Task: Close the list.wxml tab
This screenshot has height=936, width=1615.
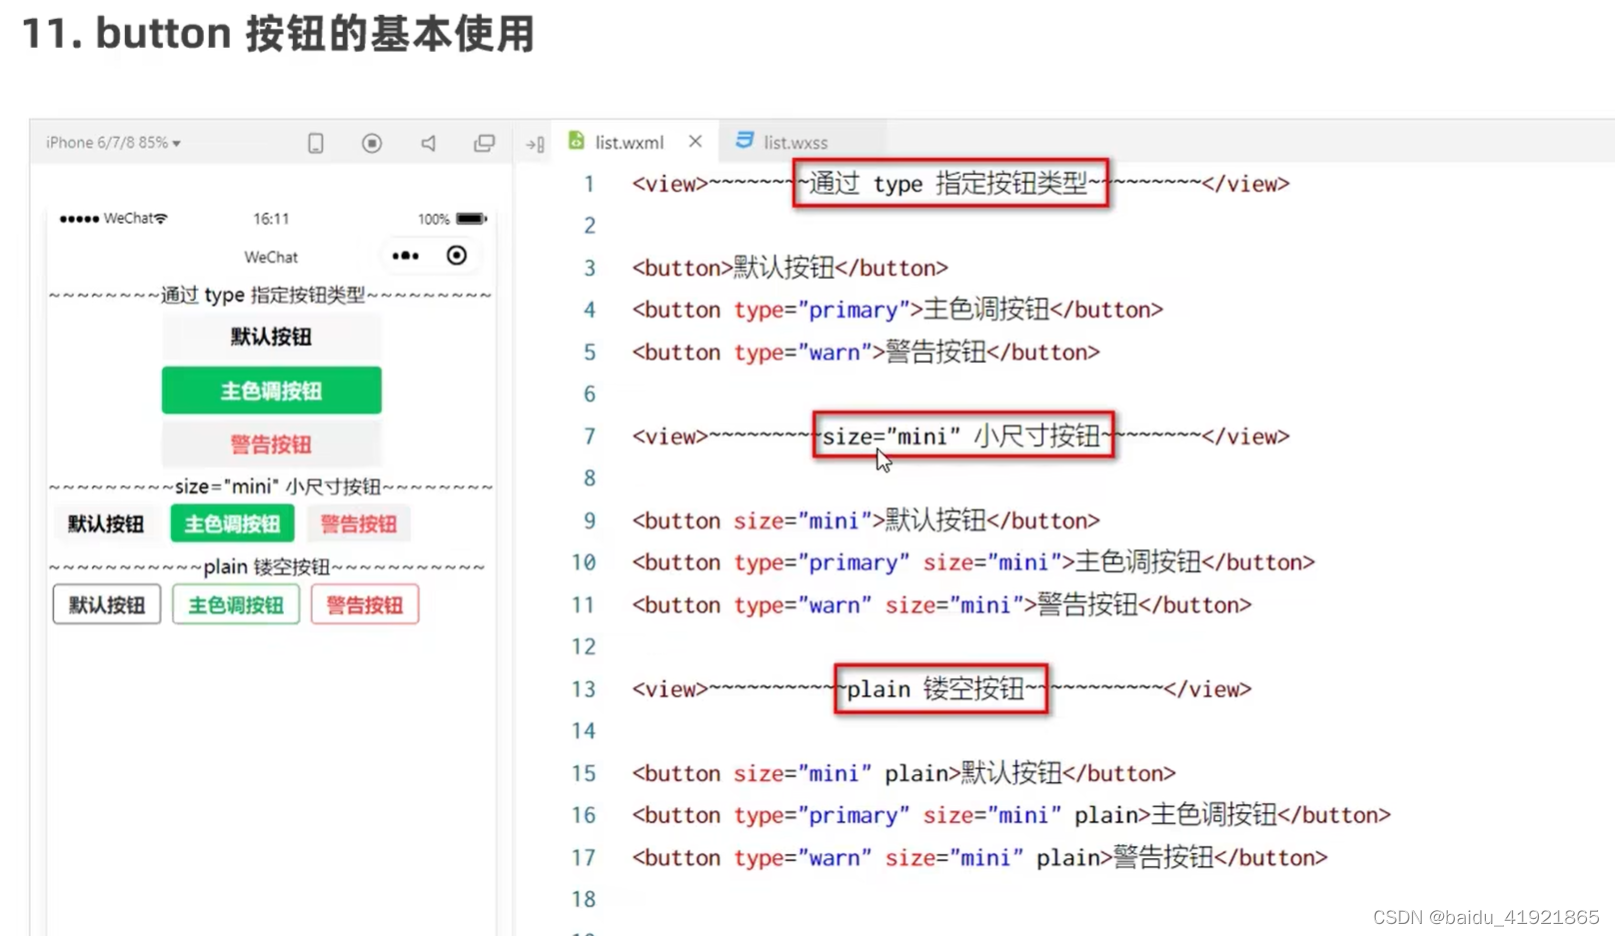Action: [695, 142]
